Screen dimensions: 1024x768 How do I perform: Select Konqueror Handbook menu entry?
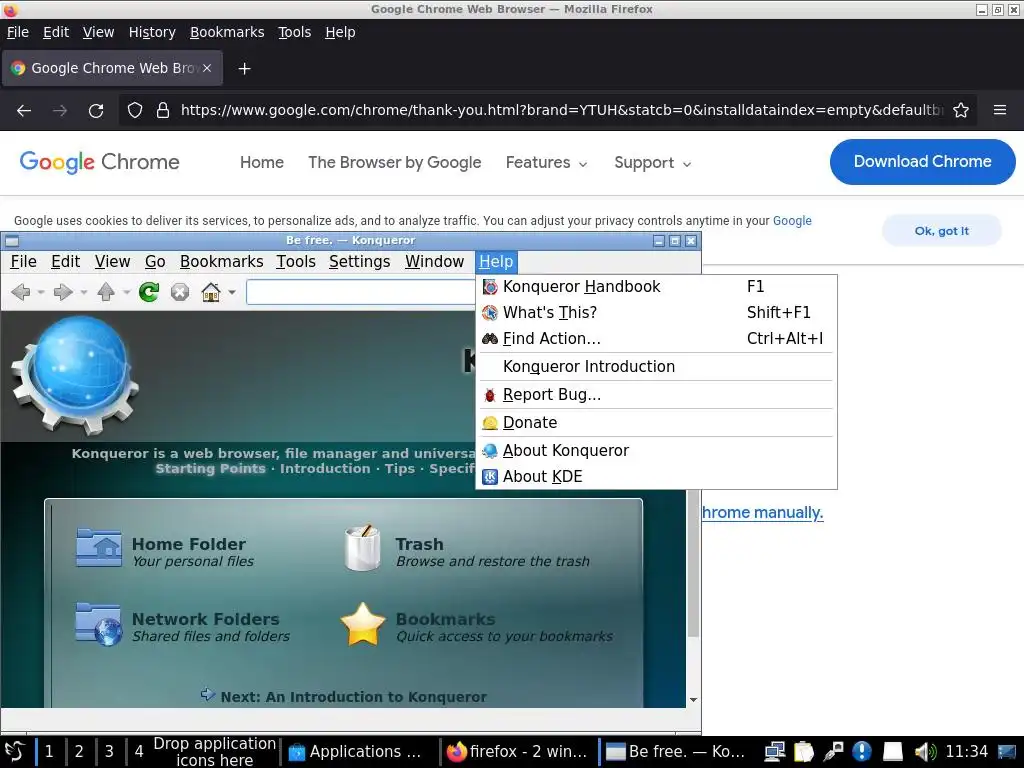point(656,287)
